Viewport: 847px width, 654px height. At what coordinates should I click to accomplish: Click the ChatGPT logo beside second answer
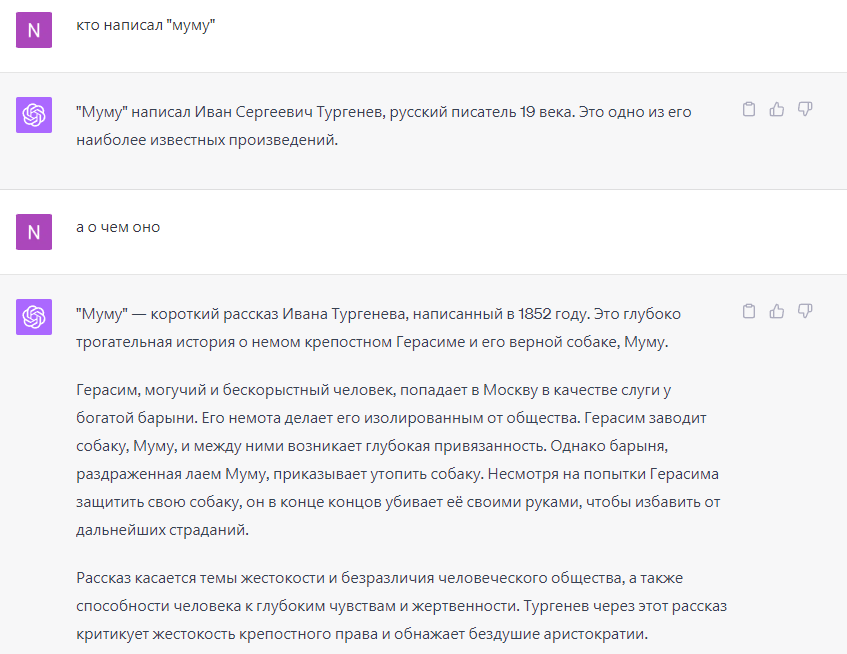pos(34,317)
